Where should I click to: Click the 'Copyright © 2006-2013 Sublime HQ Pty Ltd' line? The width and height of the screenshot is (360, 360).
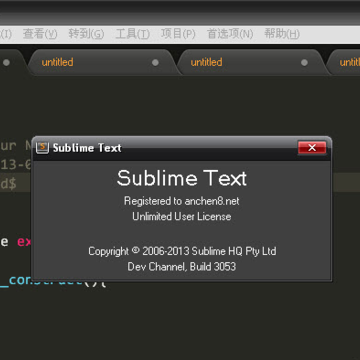182,251
